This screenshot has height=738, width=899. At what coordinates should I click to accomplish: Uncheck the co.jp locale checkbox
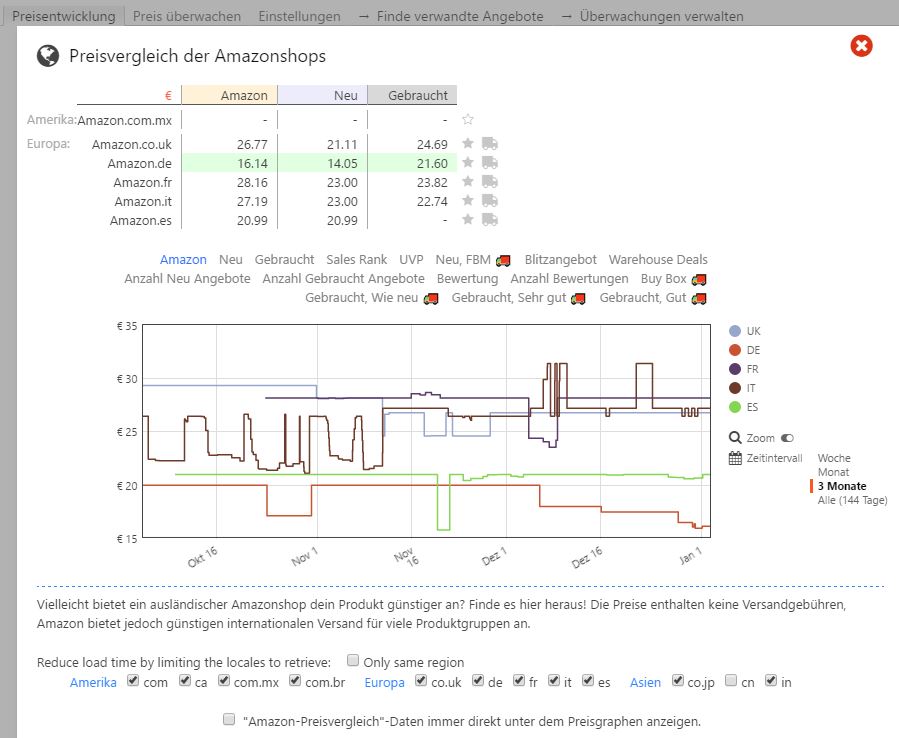point(678,680)
